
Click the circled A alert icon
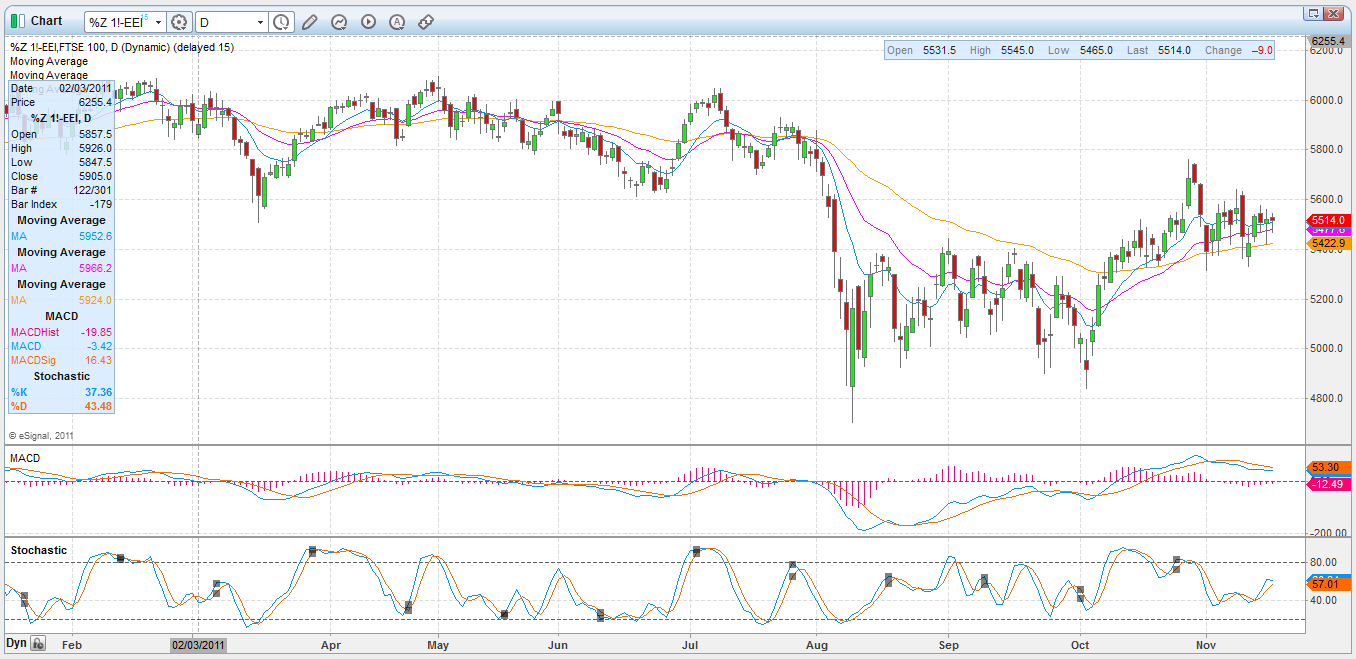[x=397, y=22]
